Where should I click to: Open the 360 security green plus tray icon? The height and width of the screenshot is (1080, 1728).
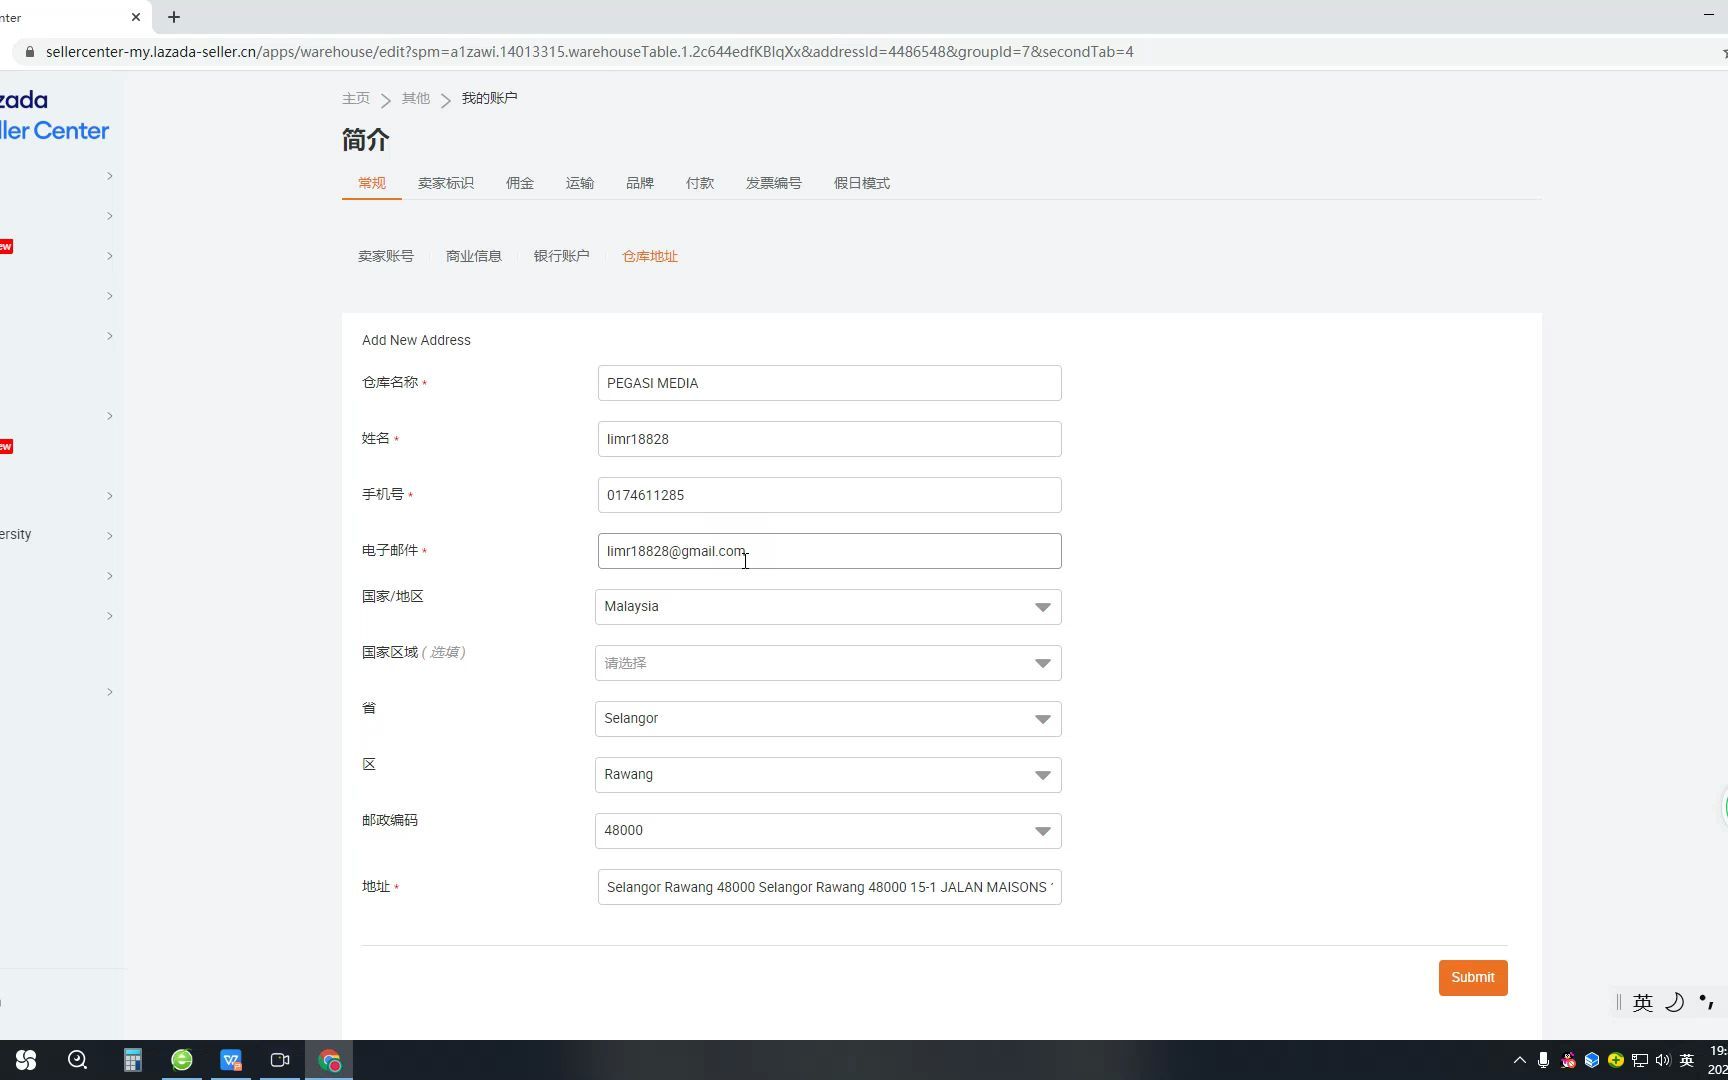coord(1616,1060)
